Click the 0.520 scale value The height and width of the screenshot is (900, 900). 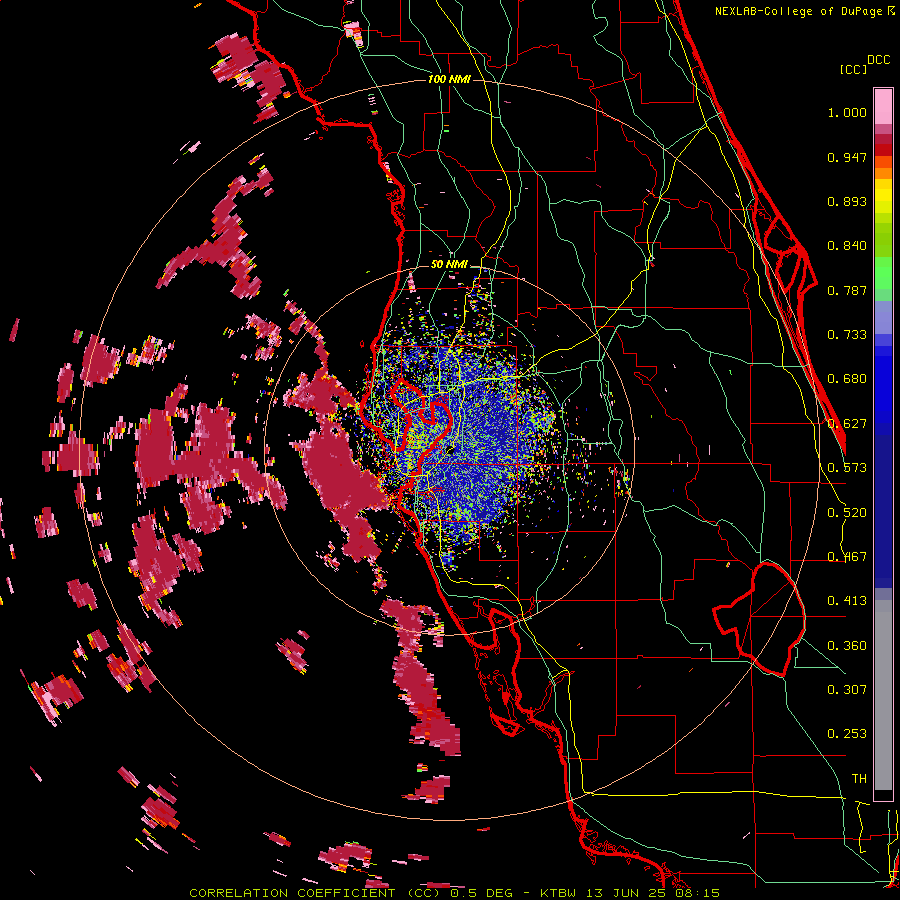[x=847, y=513]
